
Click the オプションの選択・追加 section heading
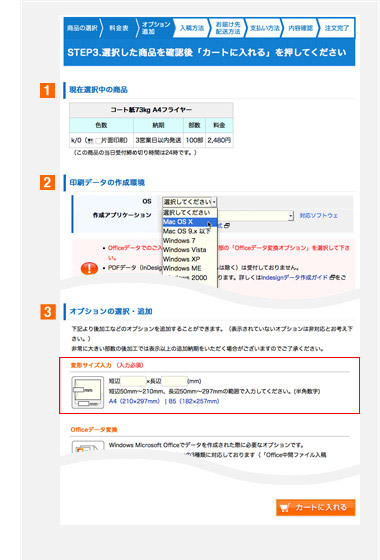[111, 311]
